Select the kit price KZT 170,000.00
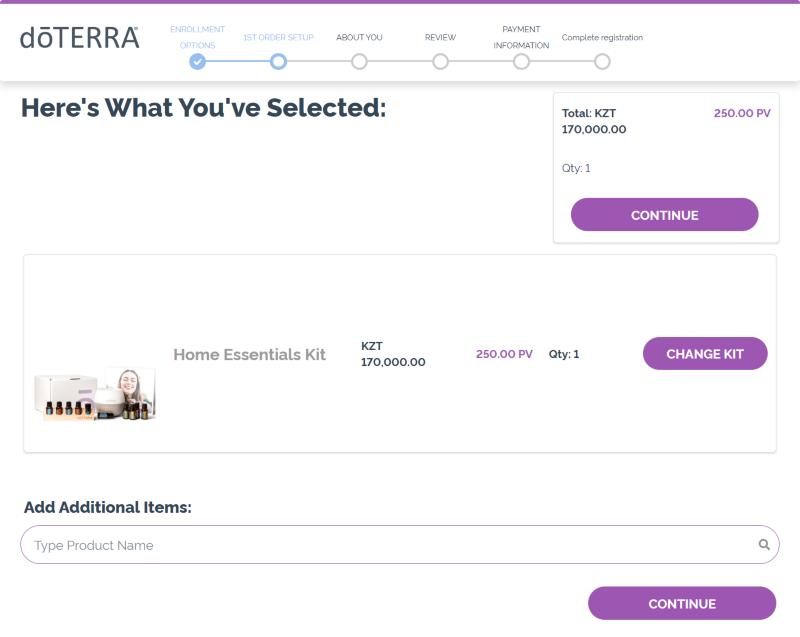Screen dimensions: 800x637 click(x=393, y=353)
